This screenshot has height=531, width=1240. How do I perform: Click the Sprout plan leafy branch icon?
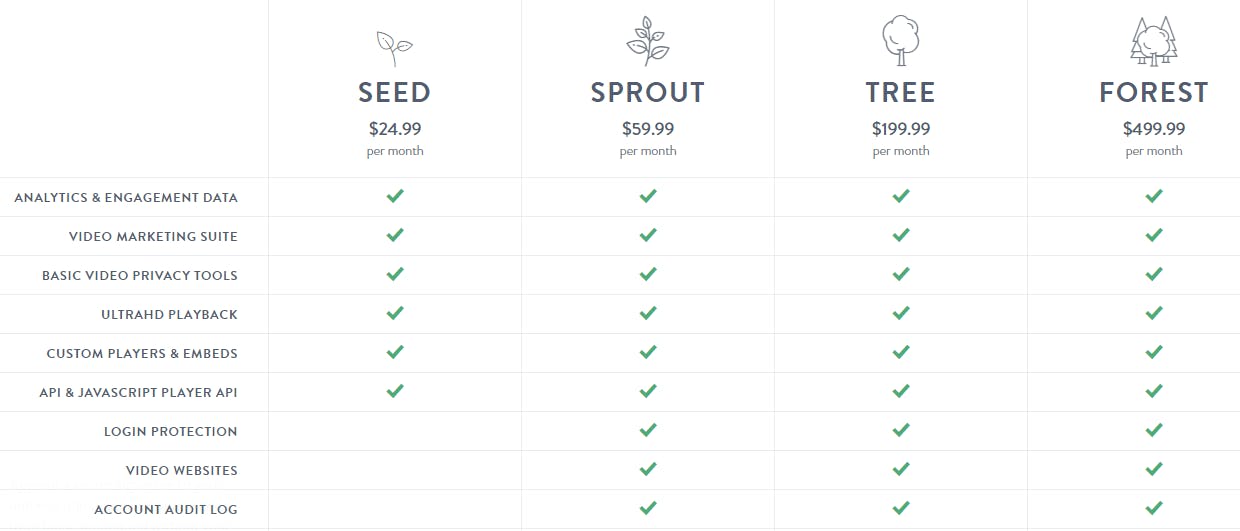point(647,42)
